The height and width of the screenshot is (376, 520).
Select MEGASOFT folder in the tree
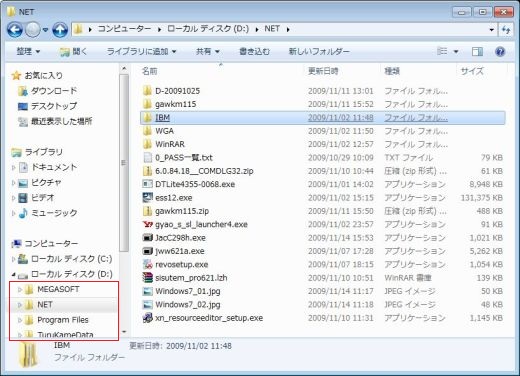(58, 289)
